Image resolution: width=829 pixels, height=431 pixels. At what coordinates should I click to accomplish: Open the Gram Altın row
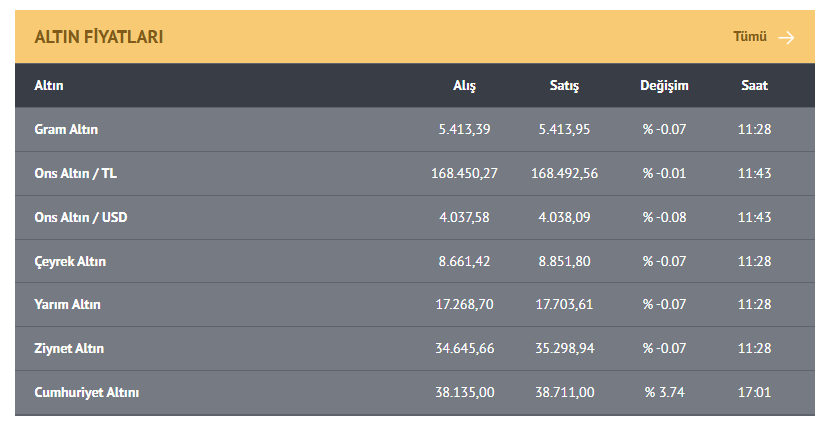pyautogui.click(x=66, y=130)
